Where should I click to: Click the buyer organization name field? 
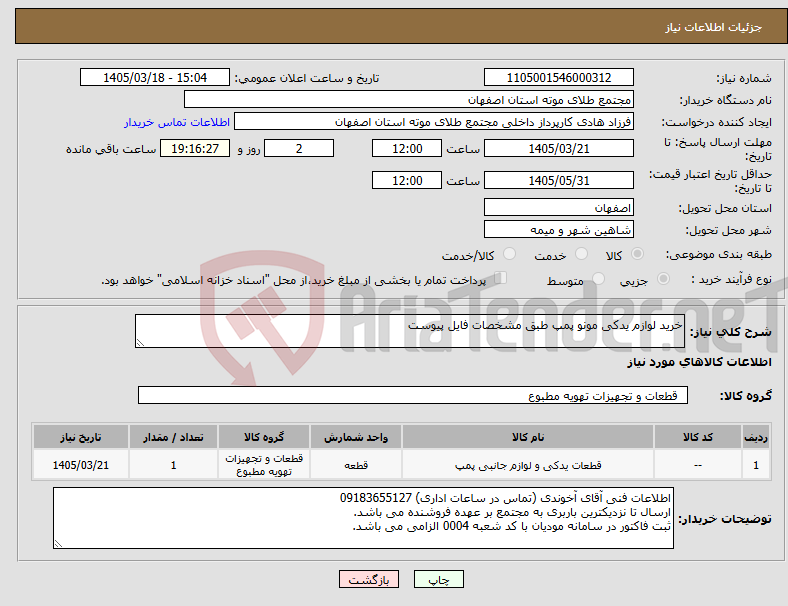[409, 99]
